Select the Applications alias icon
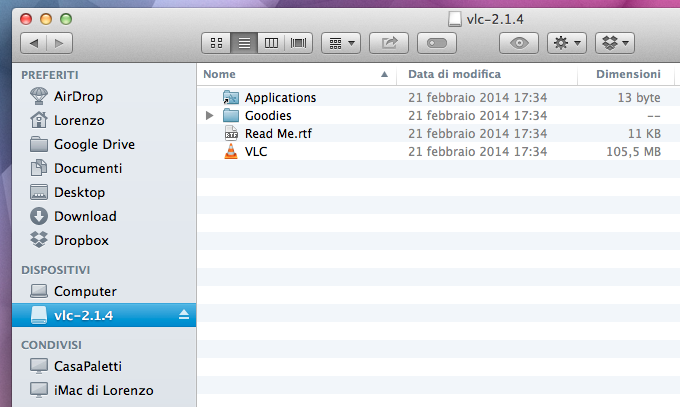 coord(231,97)
